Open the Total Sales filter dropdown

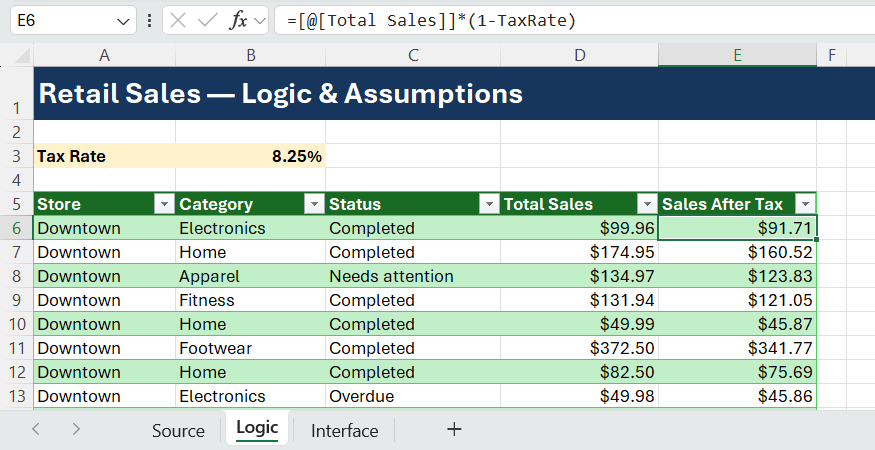tap(647, 204)
